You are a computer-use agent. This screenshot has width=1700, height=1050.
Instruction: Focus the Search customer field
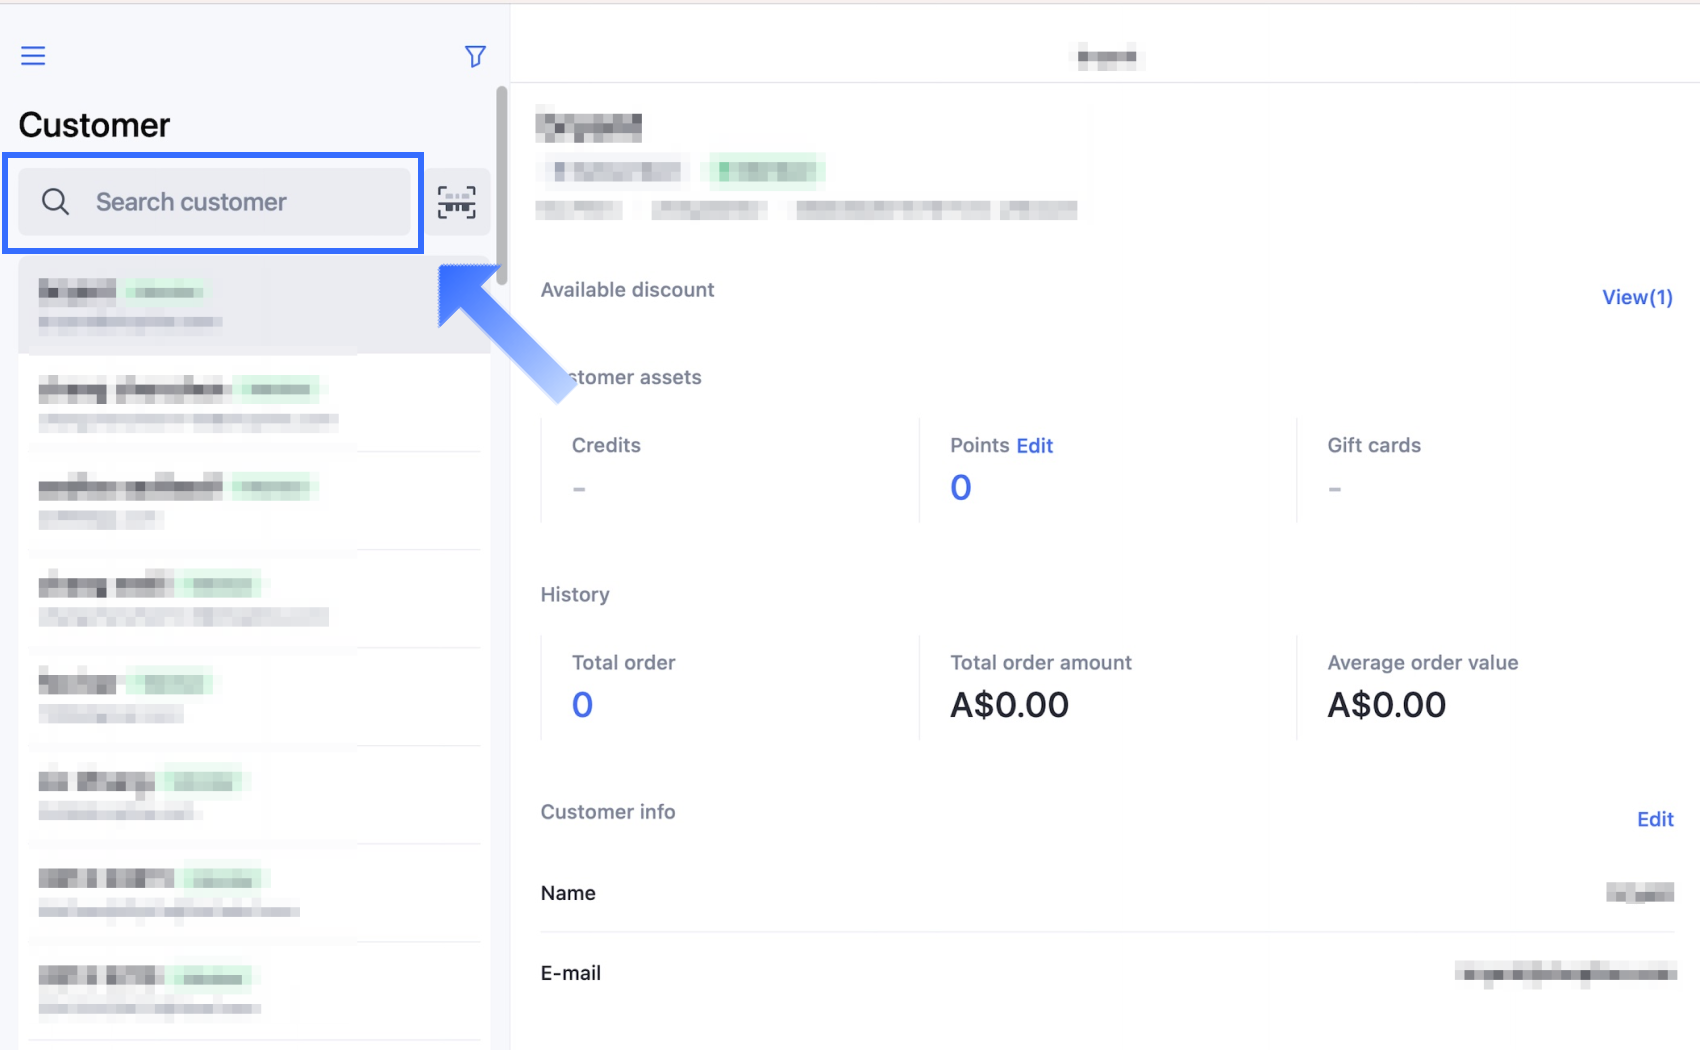tap(240, 202)
